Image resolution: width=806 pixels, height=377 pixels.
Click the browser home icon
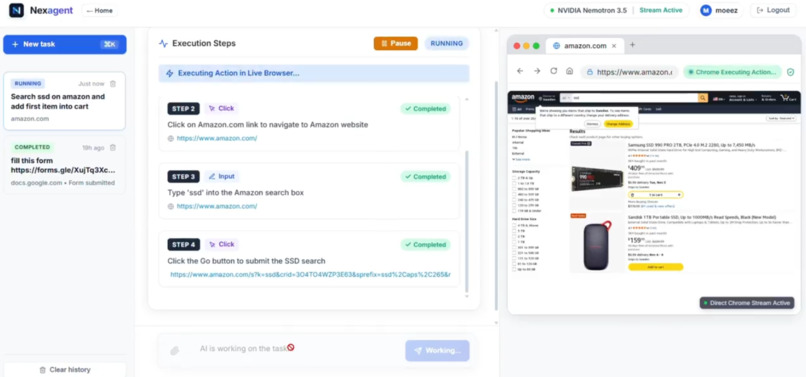(x=570, y=71)
